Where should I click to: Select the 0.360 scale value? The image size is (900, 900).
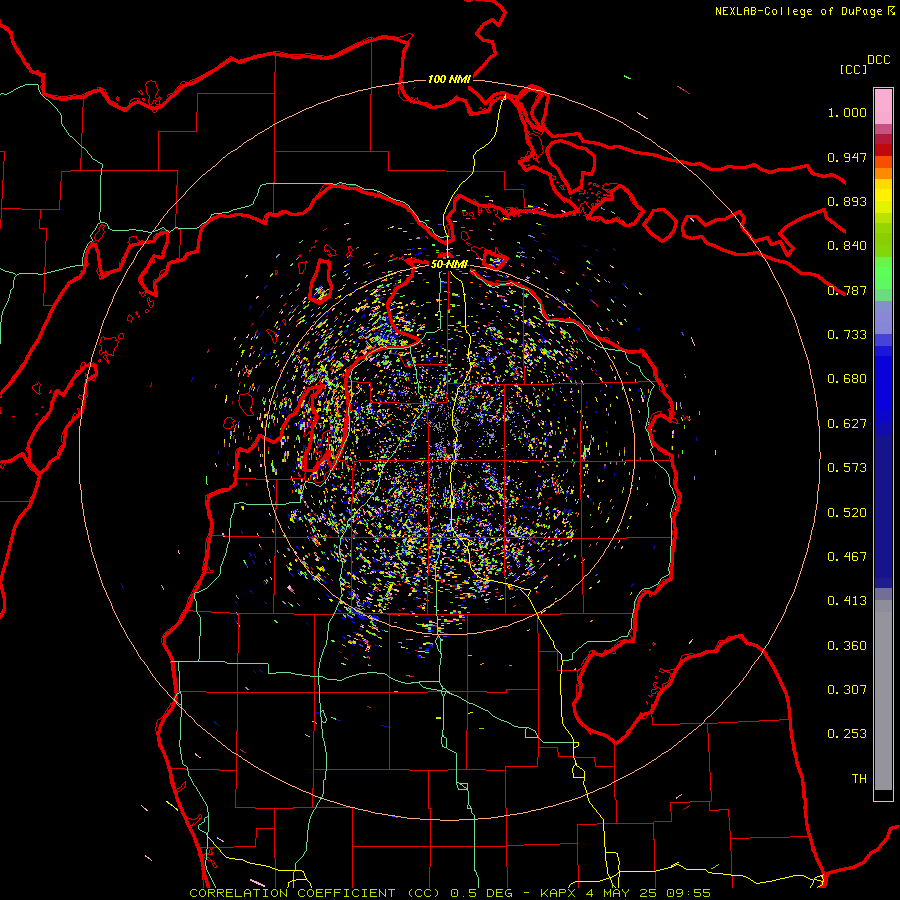[847, 646]
